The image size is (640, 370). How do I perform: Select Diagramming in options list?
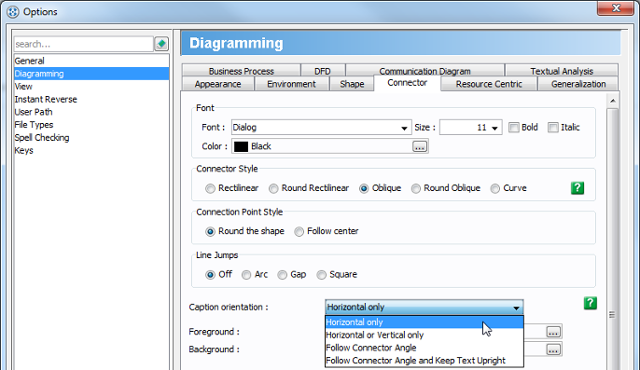tap(91, 74)
